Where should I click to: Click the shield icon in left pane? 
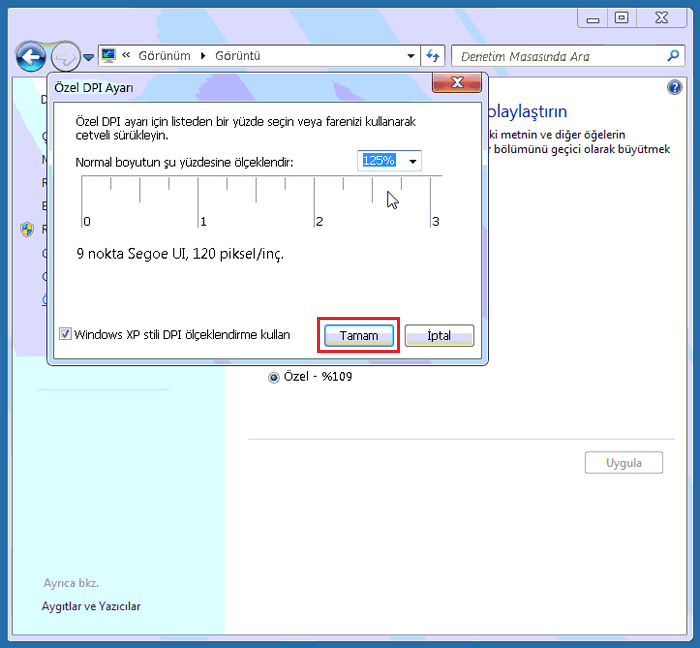(27, 229)
